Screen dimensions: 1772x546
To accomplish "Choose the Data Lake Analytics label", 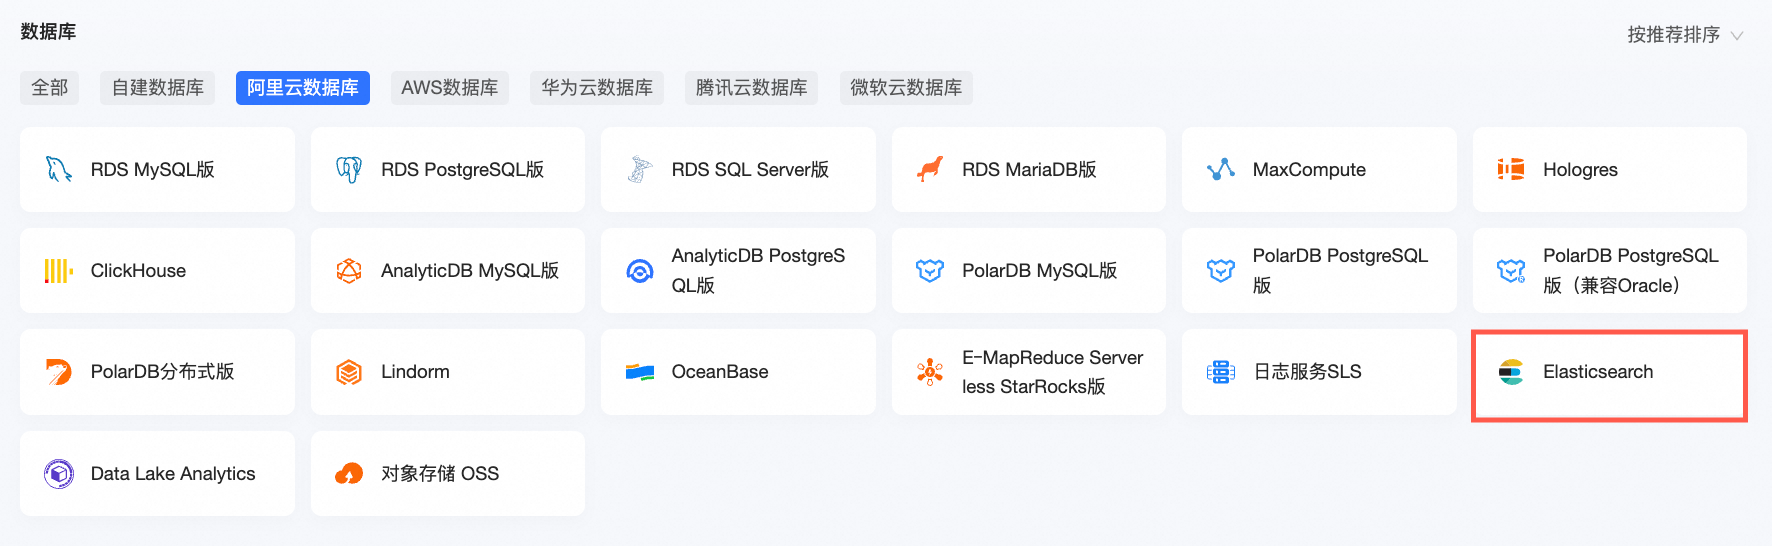I will click(x=173, y=474).
